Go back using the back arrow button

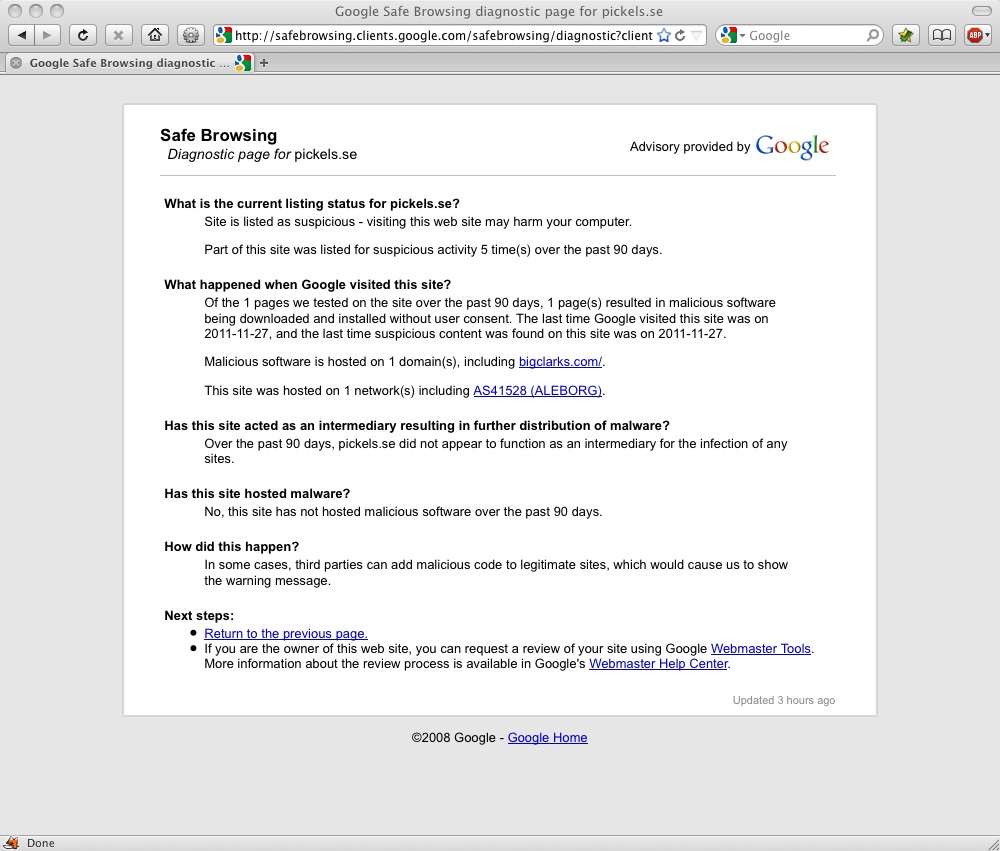(x=22, y=35)
